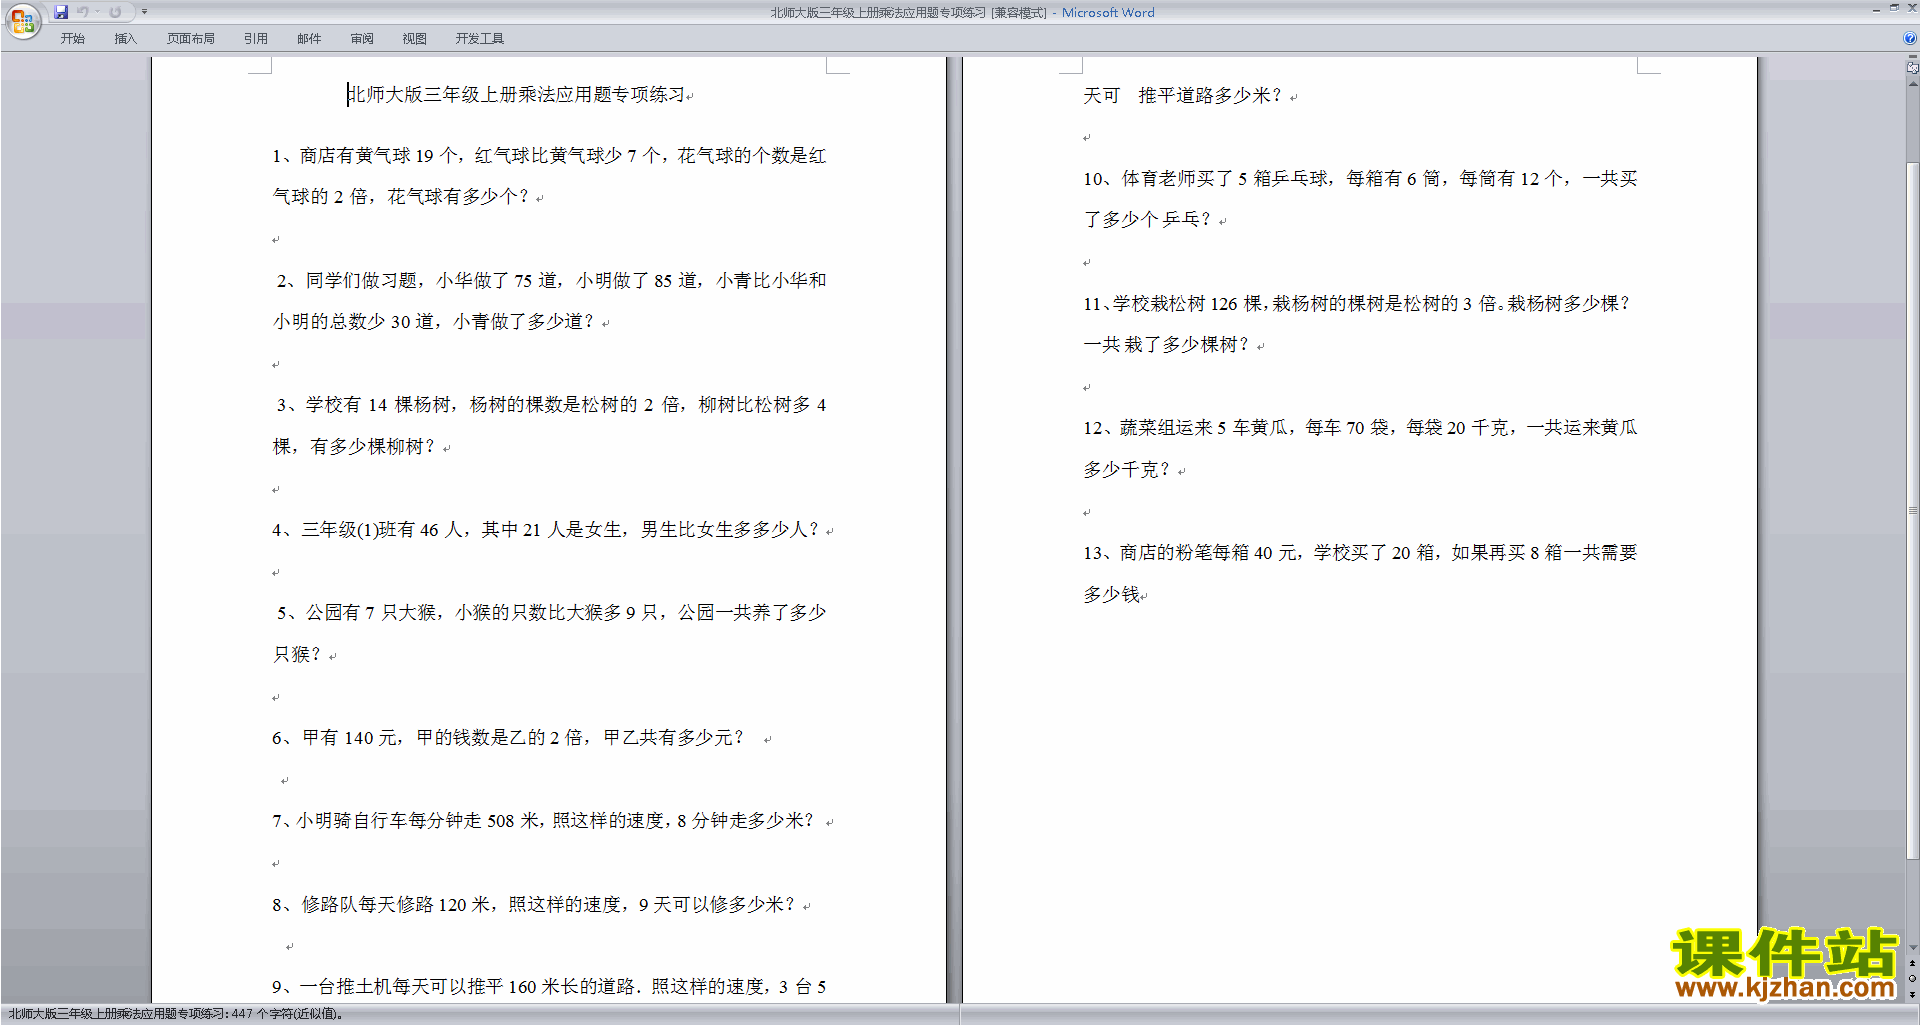Image resolution: width=1920 pixels, height=1025 pixels.
Task: Click the redo/repeat icon in Quick Access Toolbar
Action: coord(115,12)
